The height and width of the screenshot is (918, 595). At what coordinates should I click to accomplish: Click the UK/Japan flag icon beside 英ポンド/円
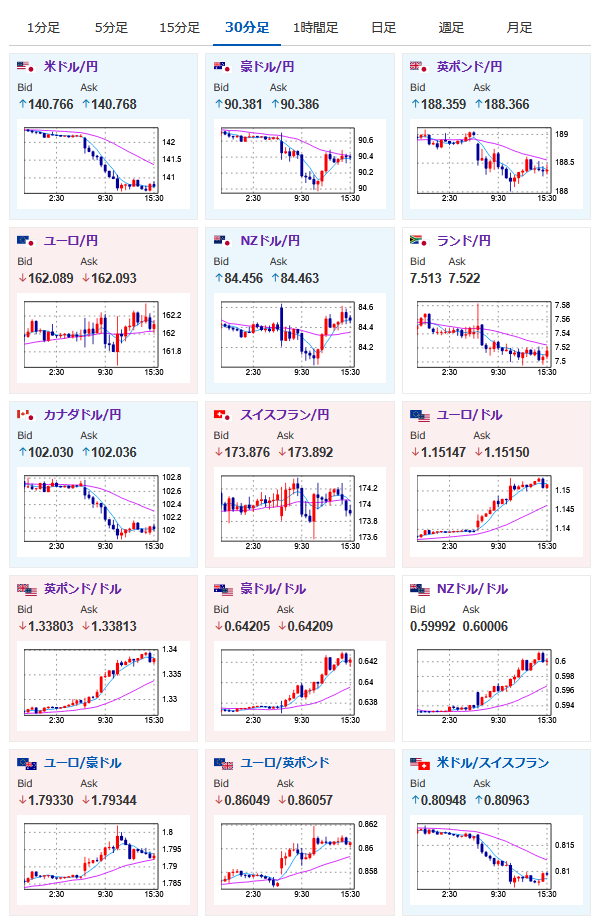418,67
